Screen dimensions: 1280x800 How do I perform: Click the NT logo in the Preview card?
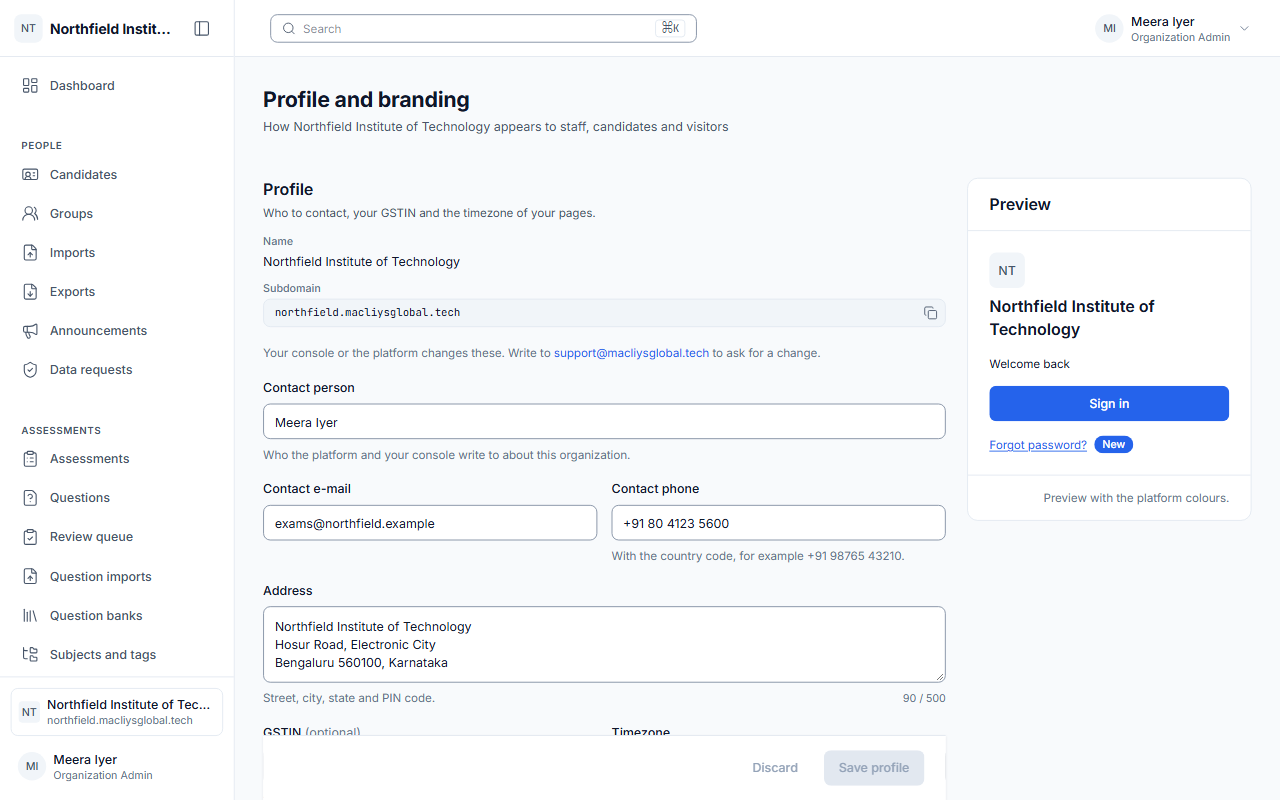[x=1007, y=271]
